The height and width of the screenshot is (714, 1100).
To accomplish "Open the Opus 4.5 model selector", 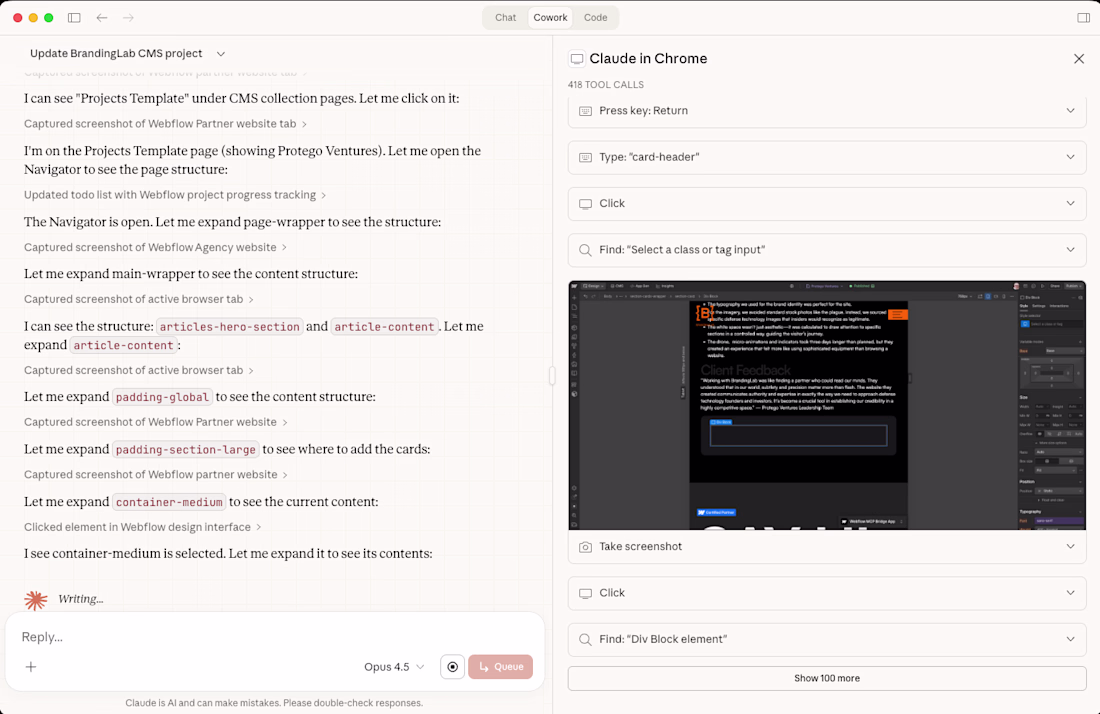I will tap(394, 666).
